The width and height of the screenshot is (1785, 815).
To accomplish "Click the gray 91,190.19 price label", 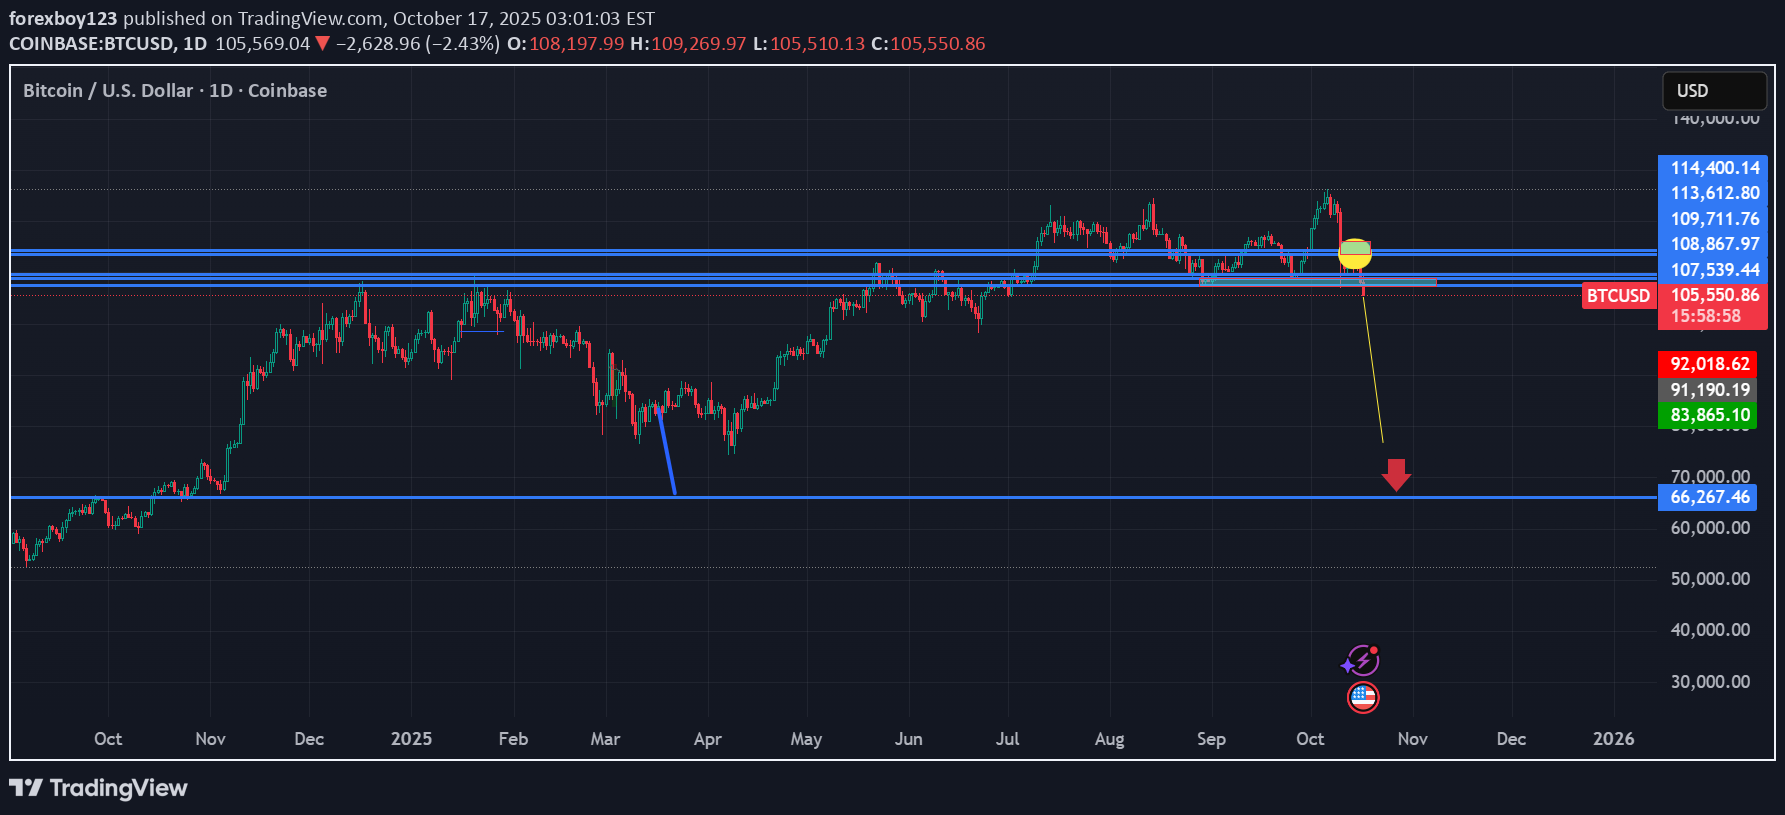I will tap(1710, 390).
